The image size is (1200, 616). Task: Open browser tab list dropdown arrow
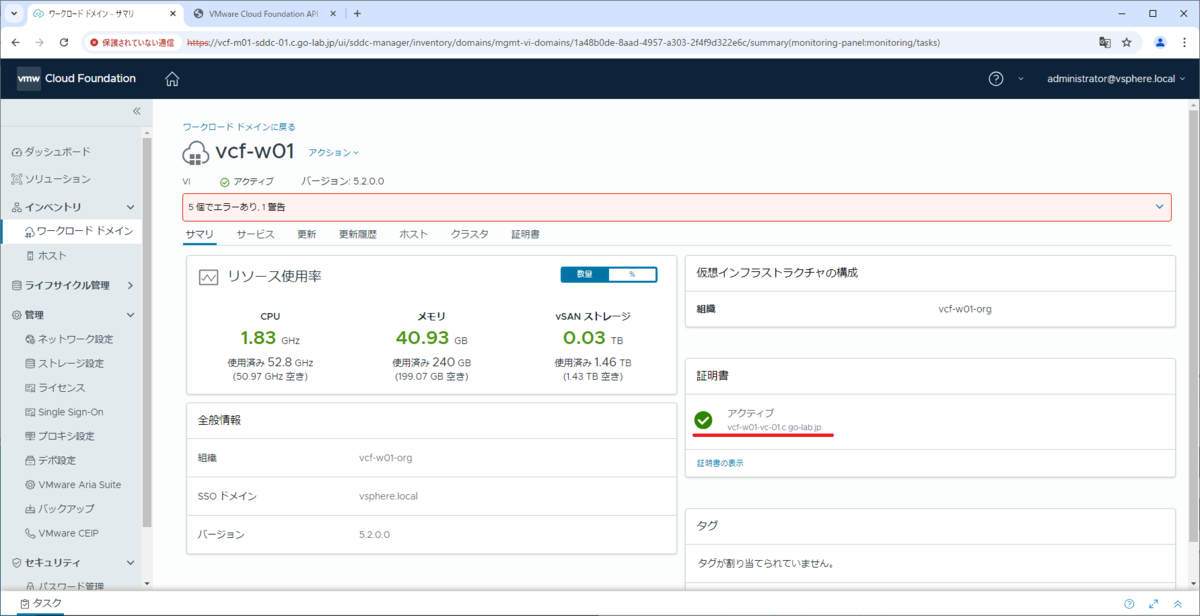pyautogui.click(x=12, y=14)
